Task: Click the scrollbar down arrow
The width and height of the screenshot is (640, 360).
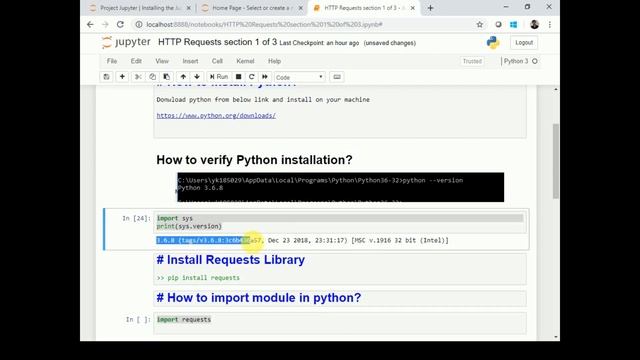Action: pyautogui.click(x=556, y=337)
